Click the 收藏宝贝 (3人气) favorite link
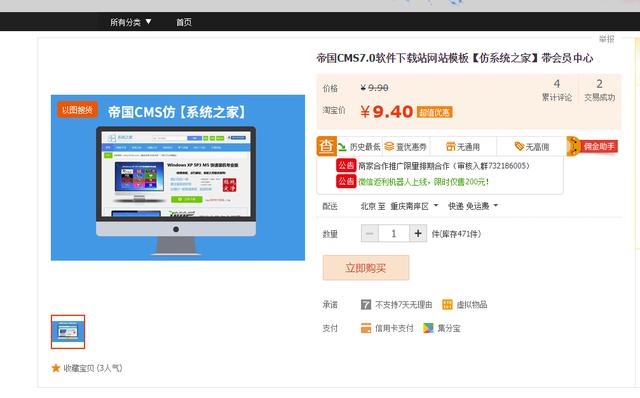 pos(93,368)
